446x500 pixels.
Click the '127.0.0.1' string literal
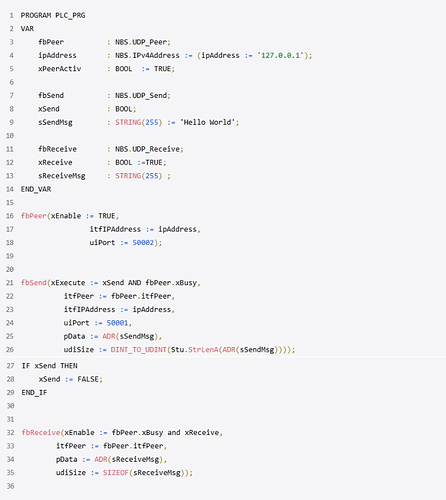tap(281, 55)
